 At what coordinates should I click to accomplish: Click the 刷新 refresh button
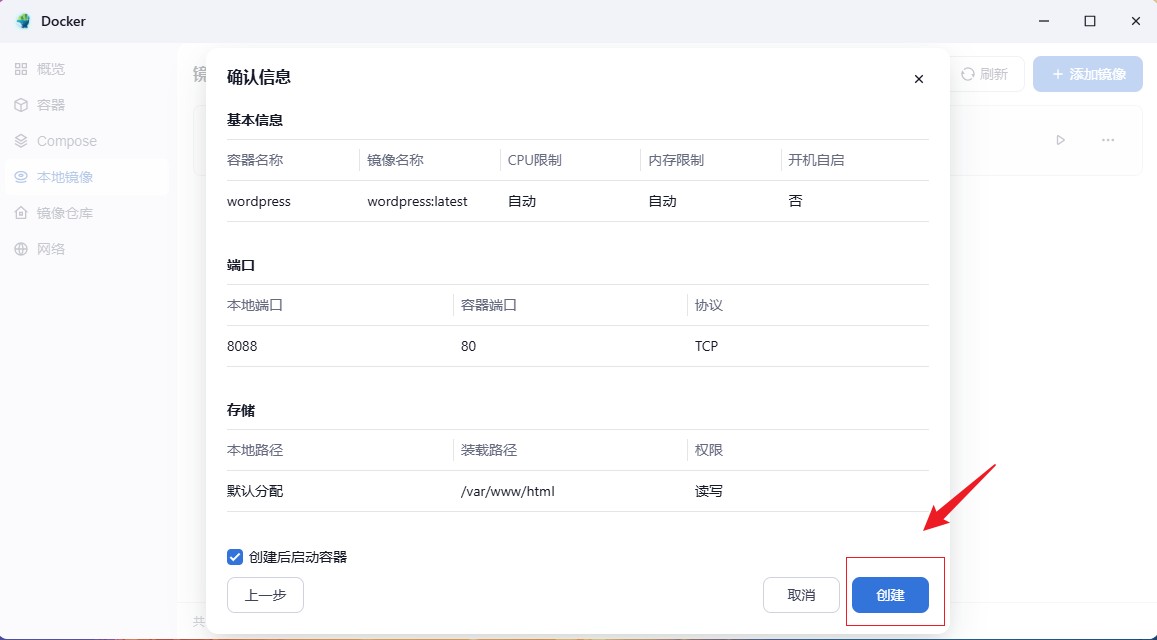coord(985,74)
